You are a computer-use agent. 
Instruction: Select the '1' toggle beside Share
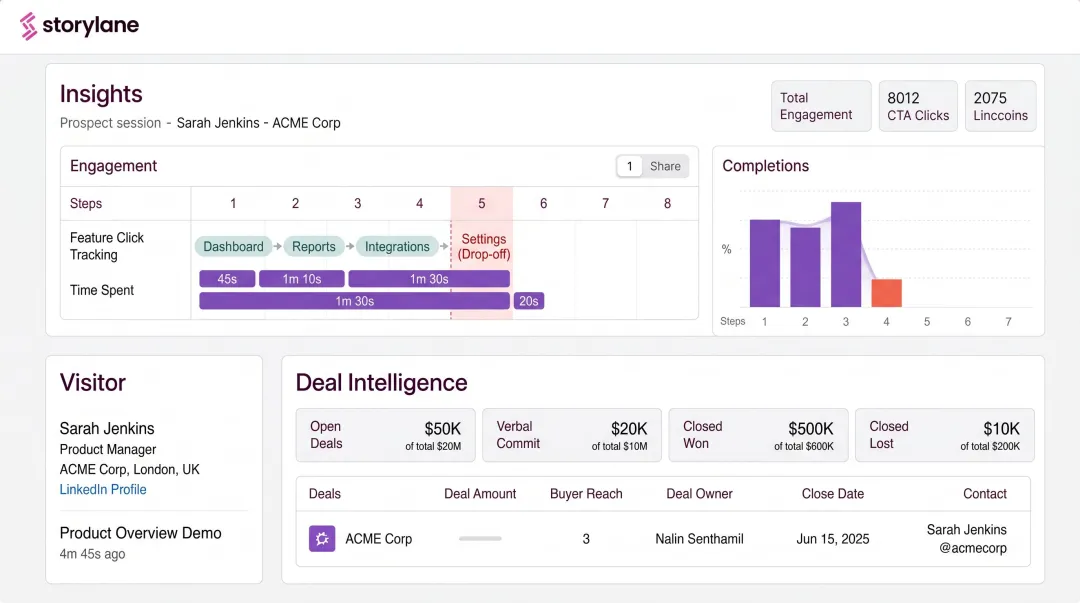coord(629,166)
